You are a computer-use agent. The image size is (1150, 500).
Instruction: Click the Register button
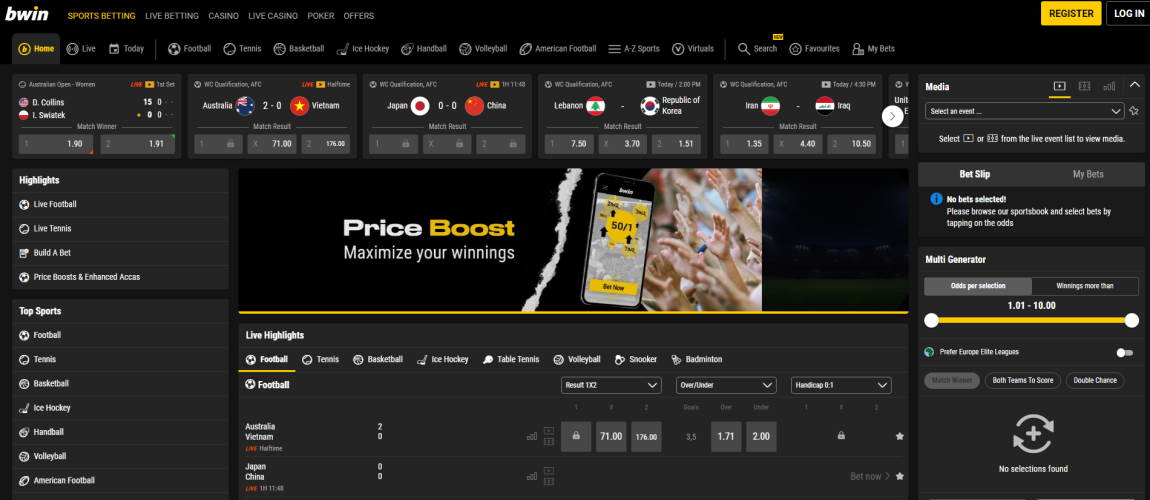point(1071,13)
